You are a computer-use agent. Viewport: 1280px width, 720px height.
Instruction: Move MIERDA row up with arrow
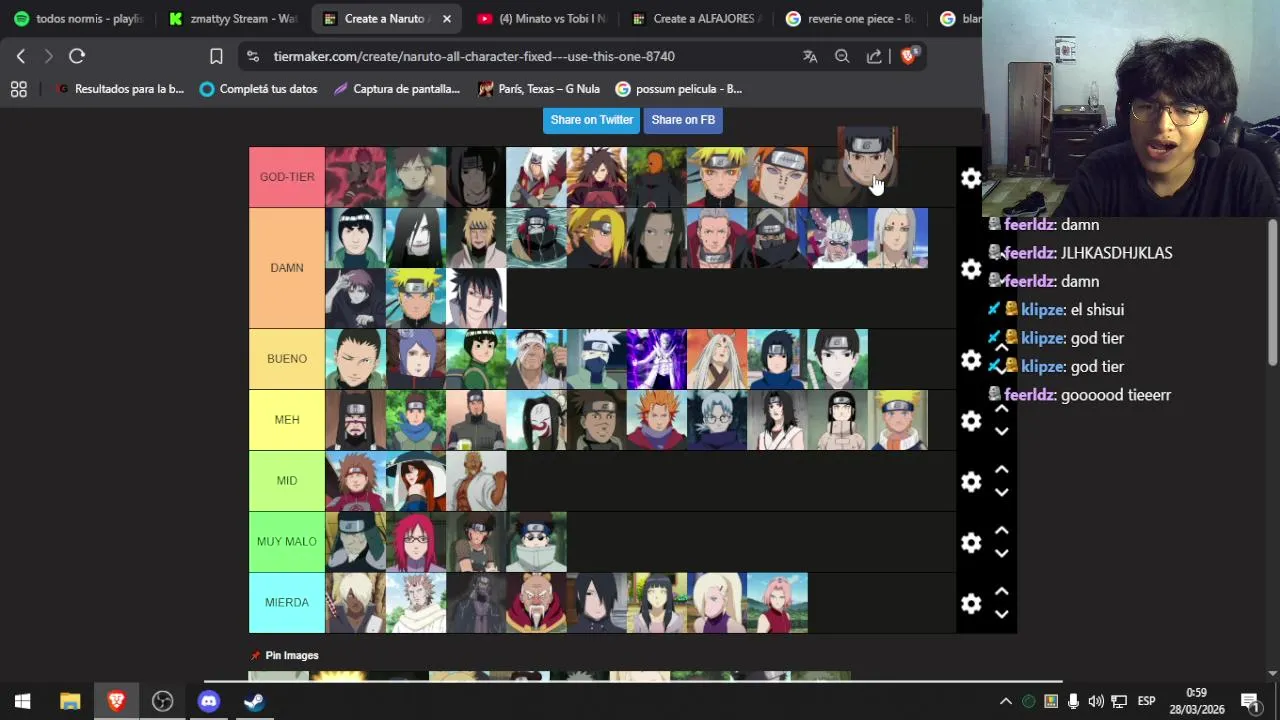pos(1001,592)
